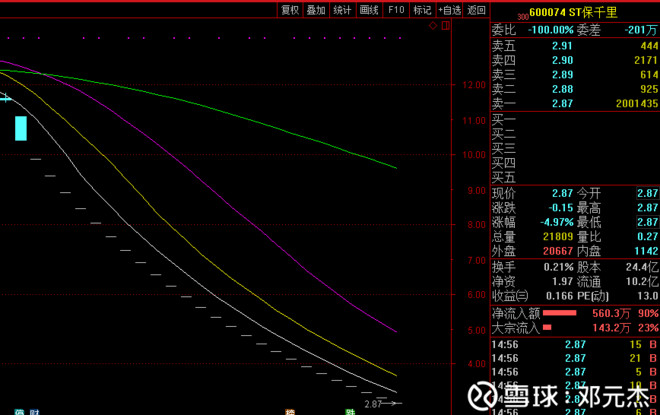The image size is (660, 415).
Task: Click the 143.2万 block inflow amount
Action: point(612,327)
